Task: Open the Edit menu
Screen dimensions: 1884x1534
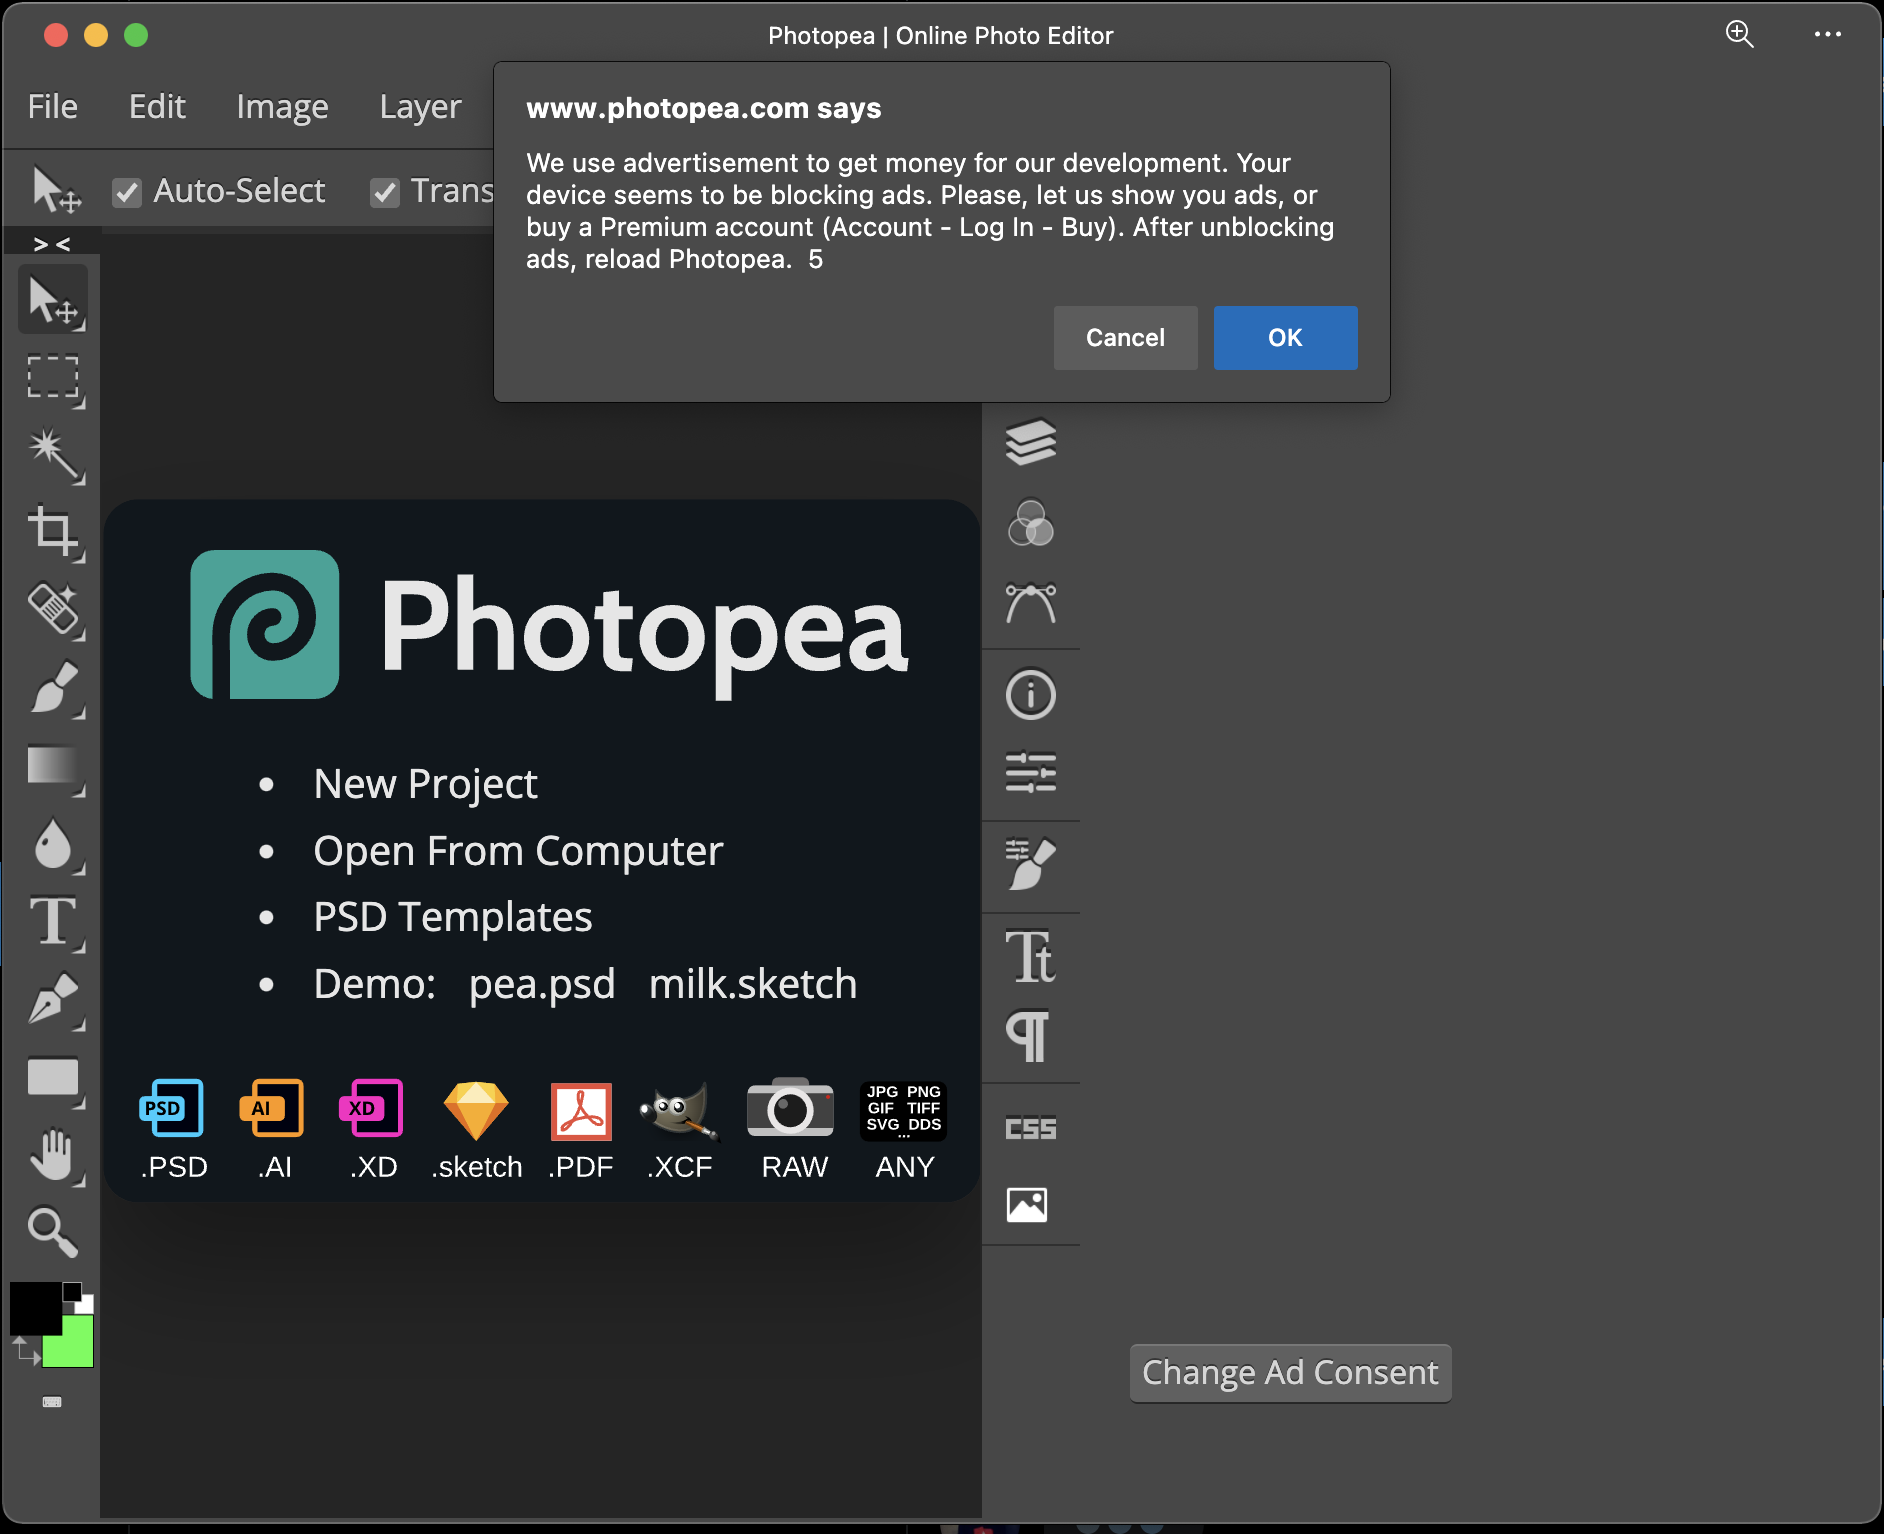Action: pyautogui.click(x=157, y=106)
